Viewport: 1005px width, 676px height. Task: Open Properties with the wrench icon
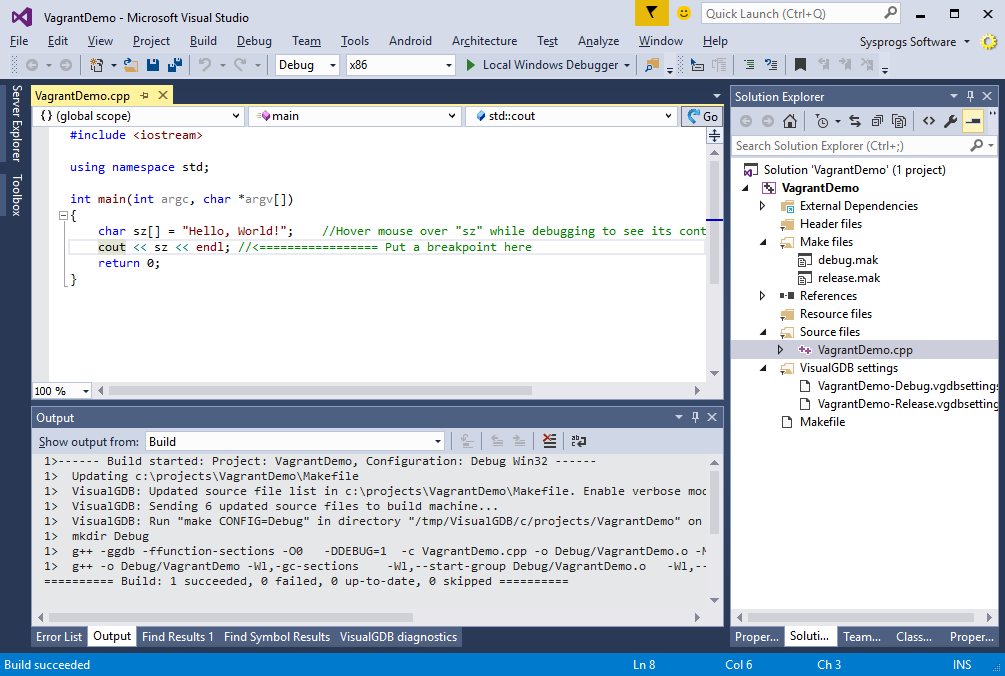(x=951, y=121)
